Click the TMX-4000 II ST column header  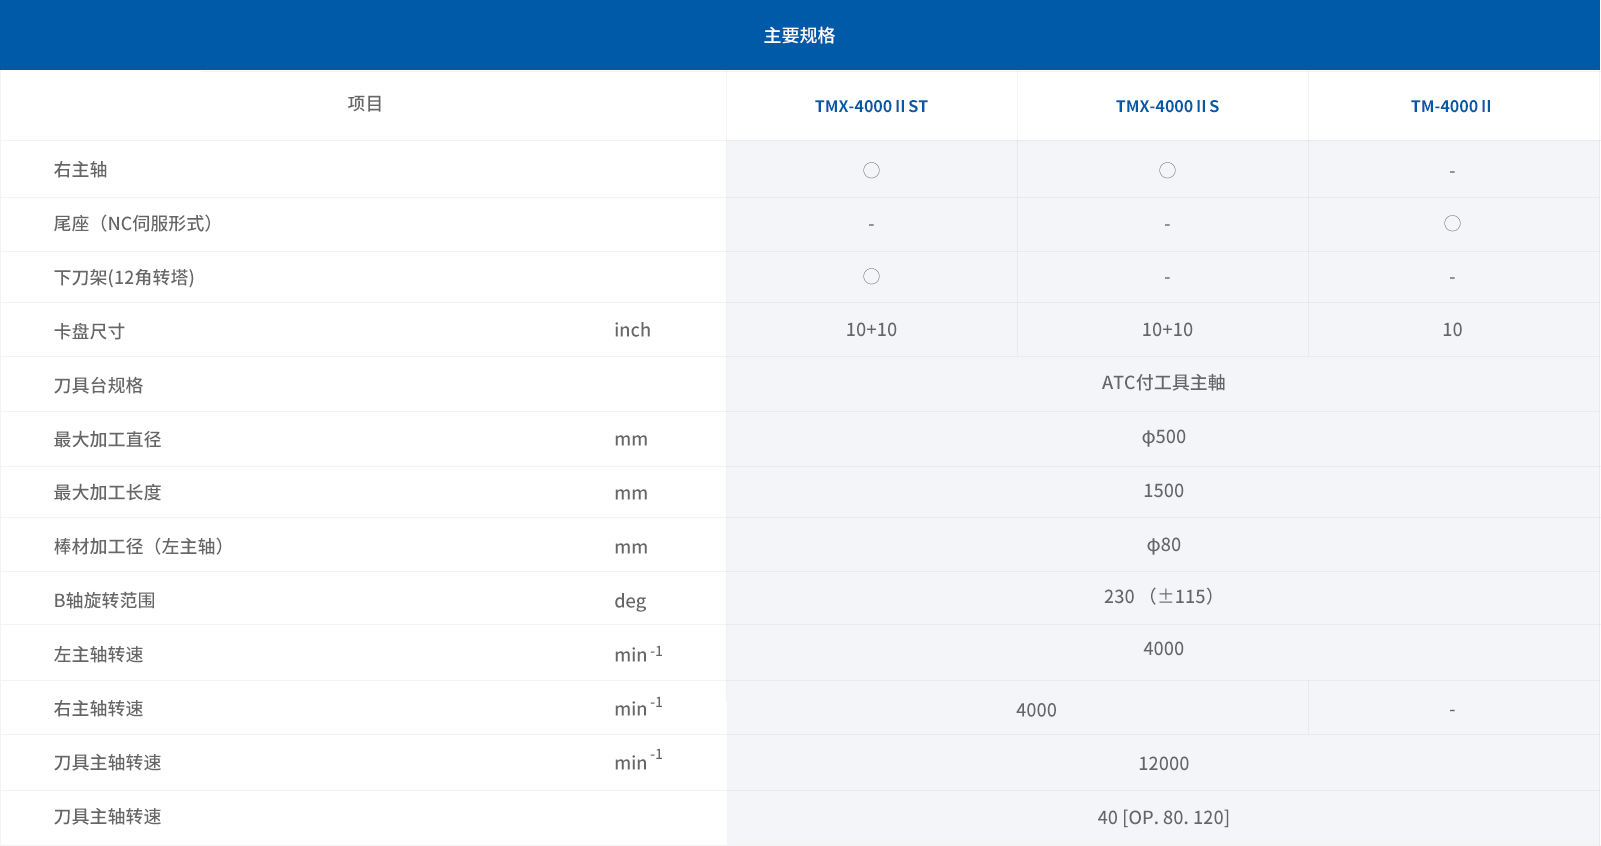point(871,106)
